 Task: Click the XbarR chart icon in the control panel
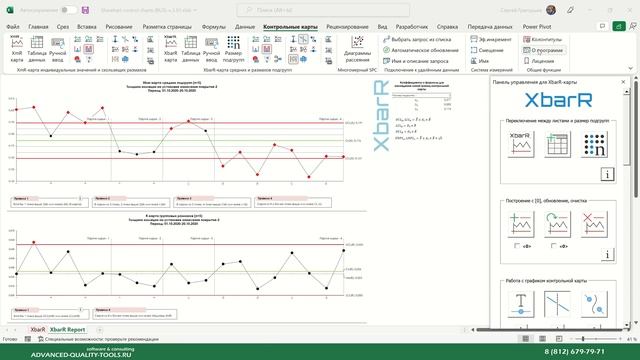point(520,144)
